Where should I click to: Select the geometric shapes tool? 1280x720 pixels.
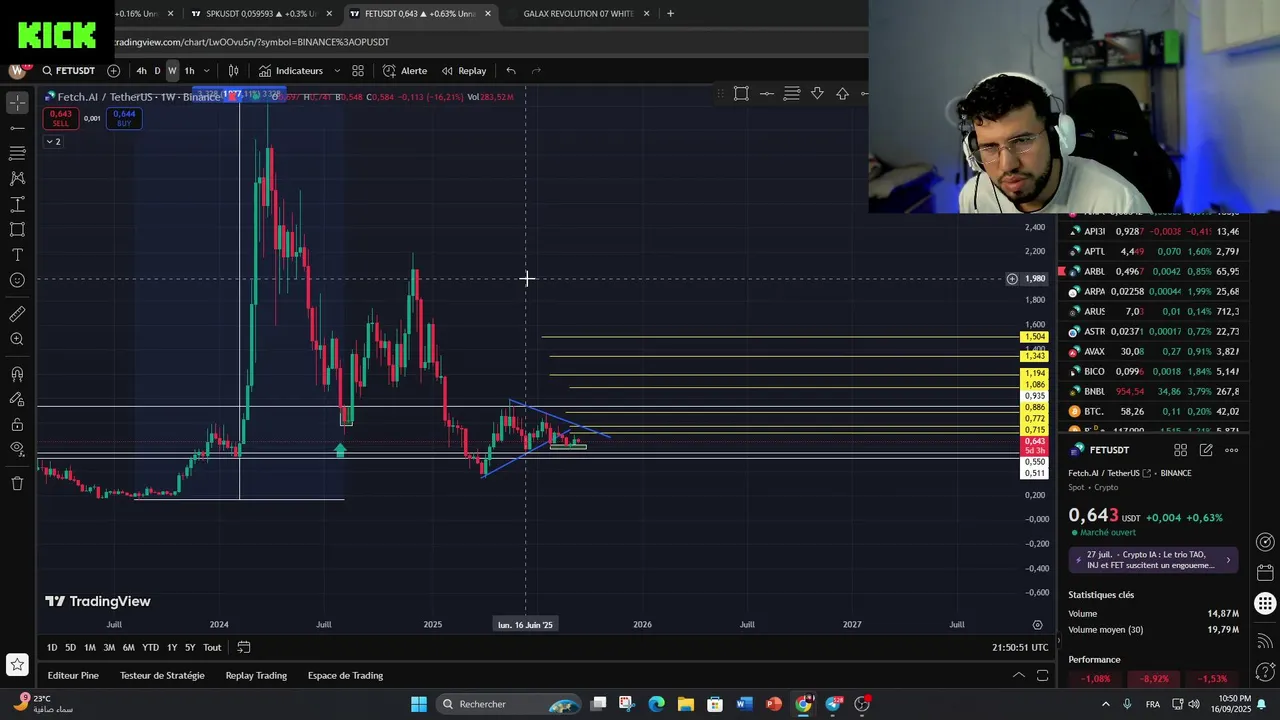17,229
